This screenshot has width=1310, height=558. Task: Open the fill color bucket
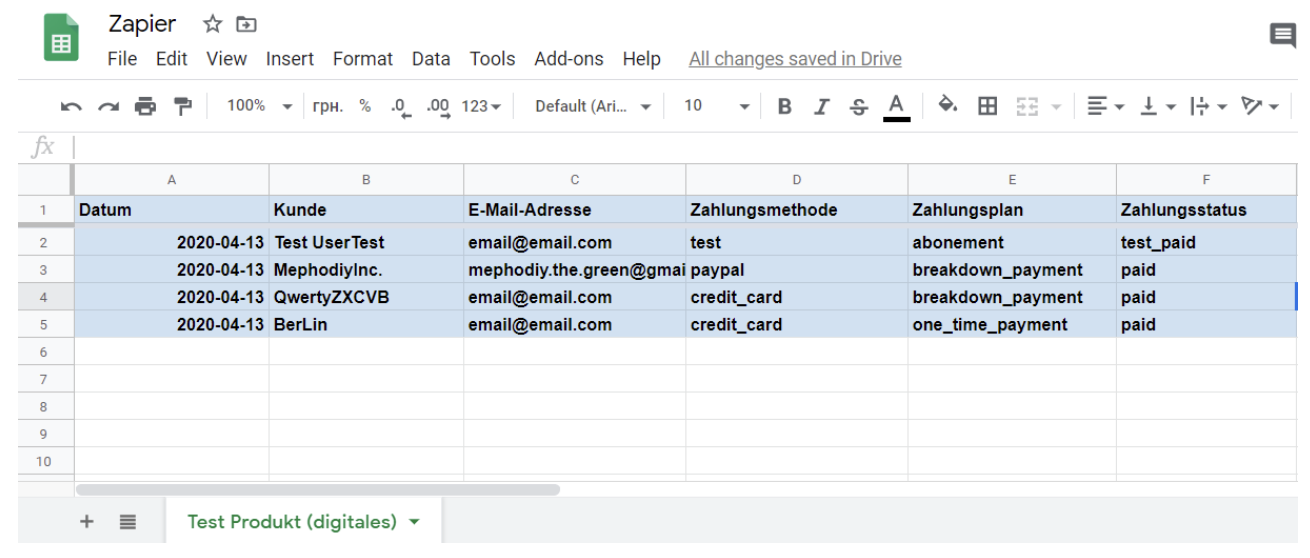coord(948,106)
